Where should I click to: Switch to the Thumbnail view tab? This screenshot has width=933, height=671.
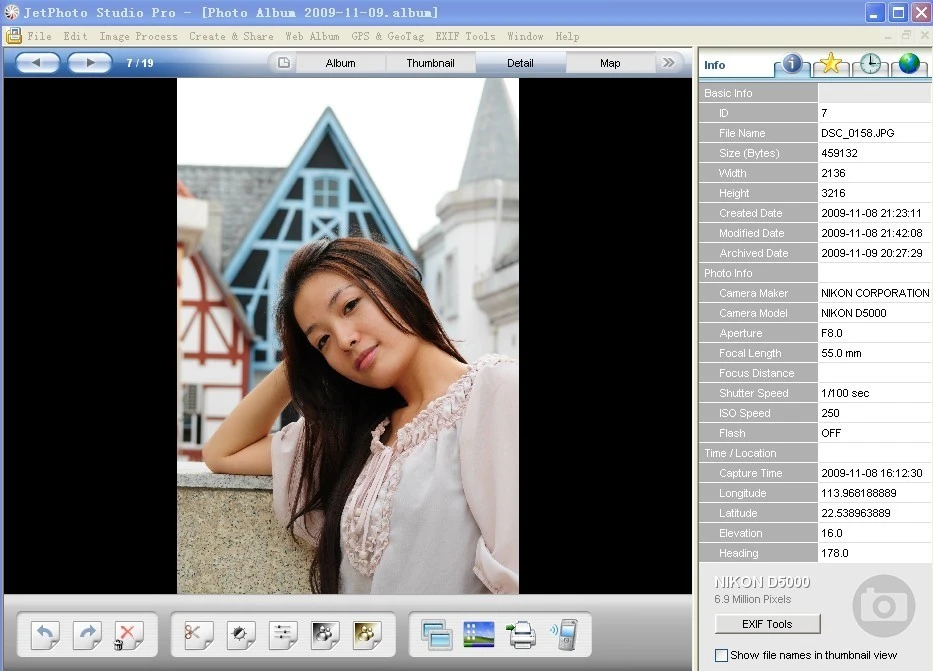point(430,63)
